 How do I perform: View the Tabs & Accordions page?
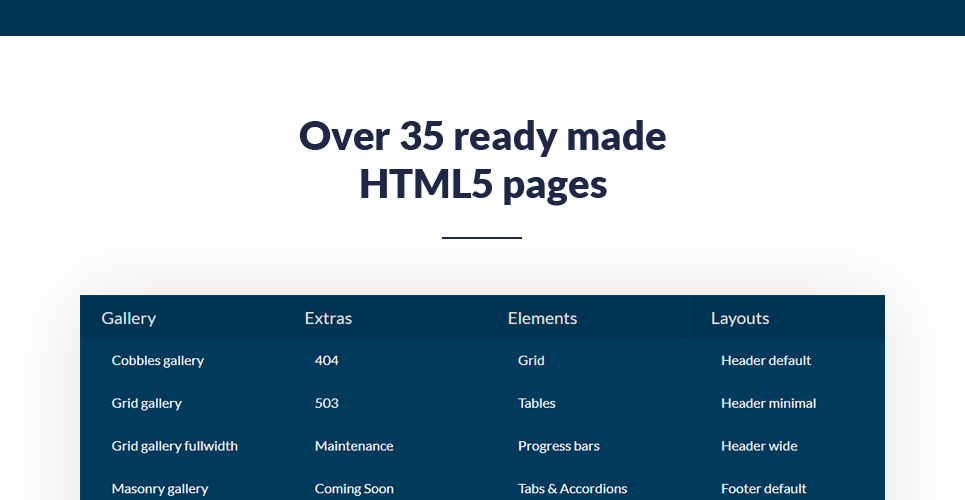572,489
